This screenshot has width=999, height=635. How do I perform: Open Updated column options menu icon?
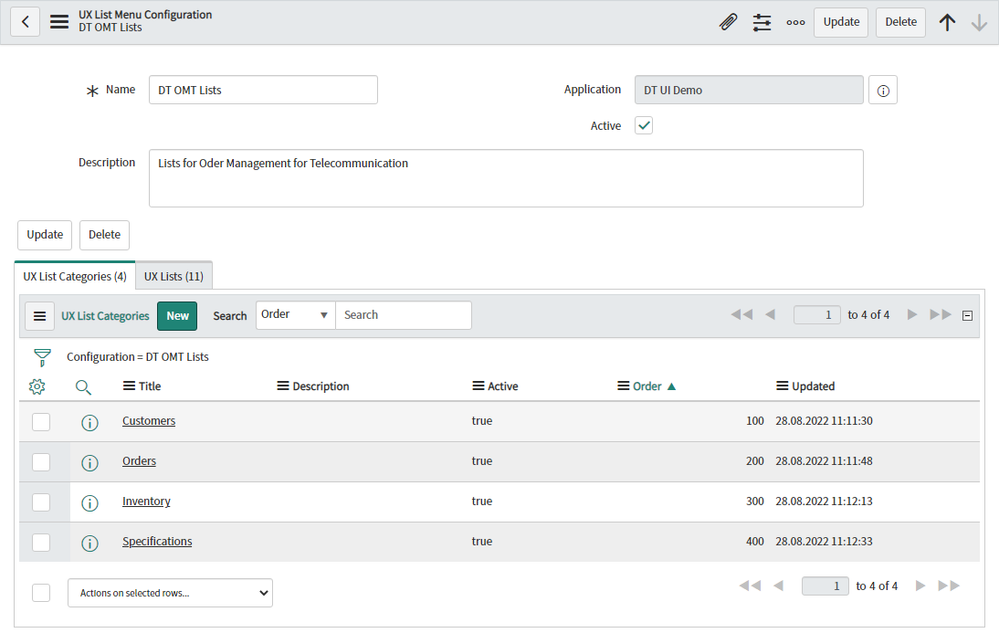[x=782, y=386]
